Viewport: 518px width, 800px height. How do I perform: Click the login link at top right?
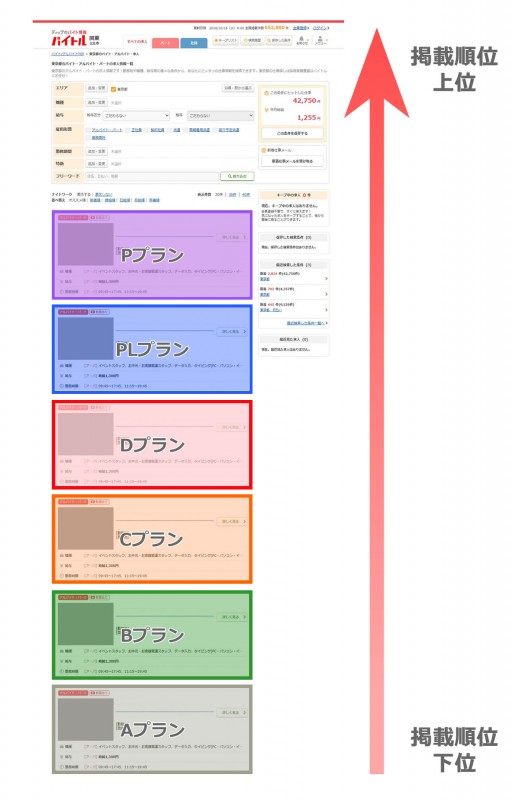pyautogui.click(x=320, y=28)
